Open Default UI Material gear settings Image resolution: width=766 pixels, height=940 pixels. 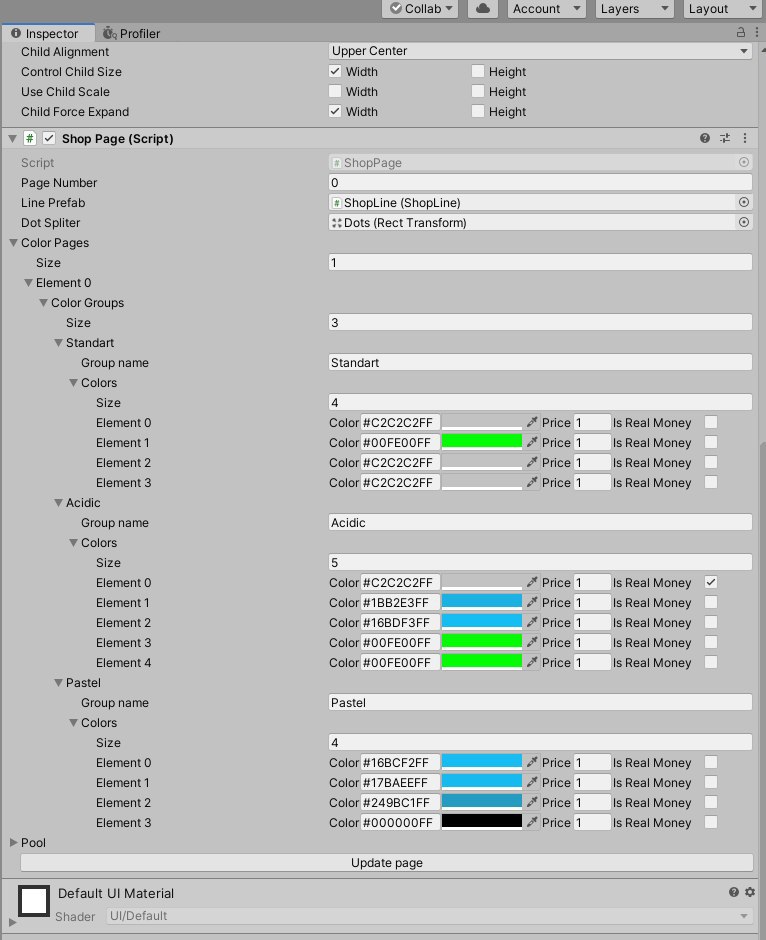(x=750, y=892)
